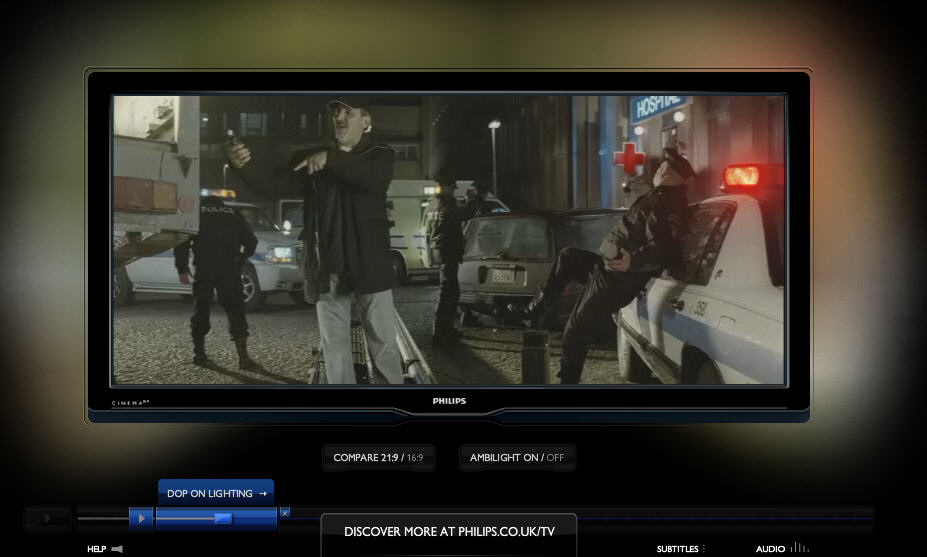Click the Cinema 21:9 label on the TV
This screenshot has height=557, width=927.
click(x=131, y=403)
